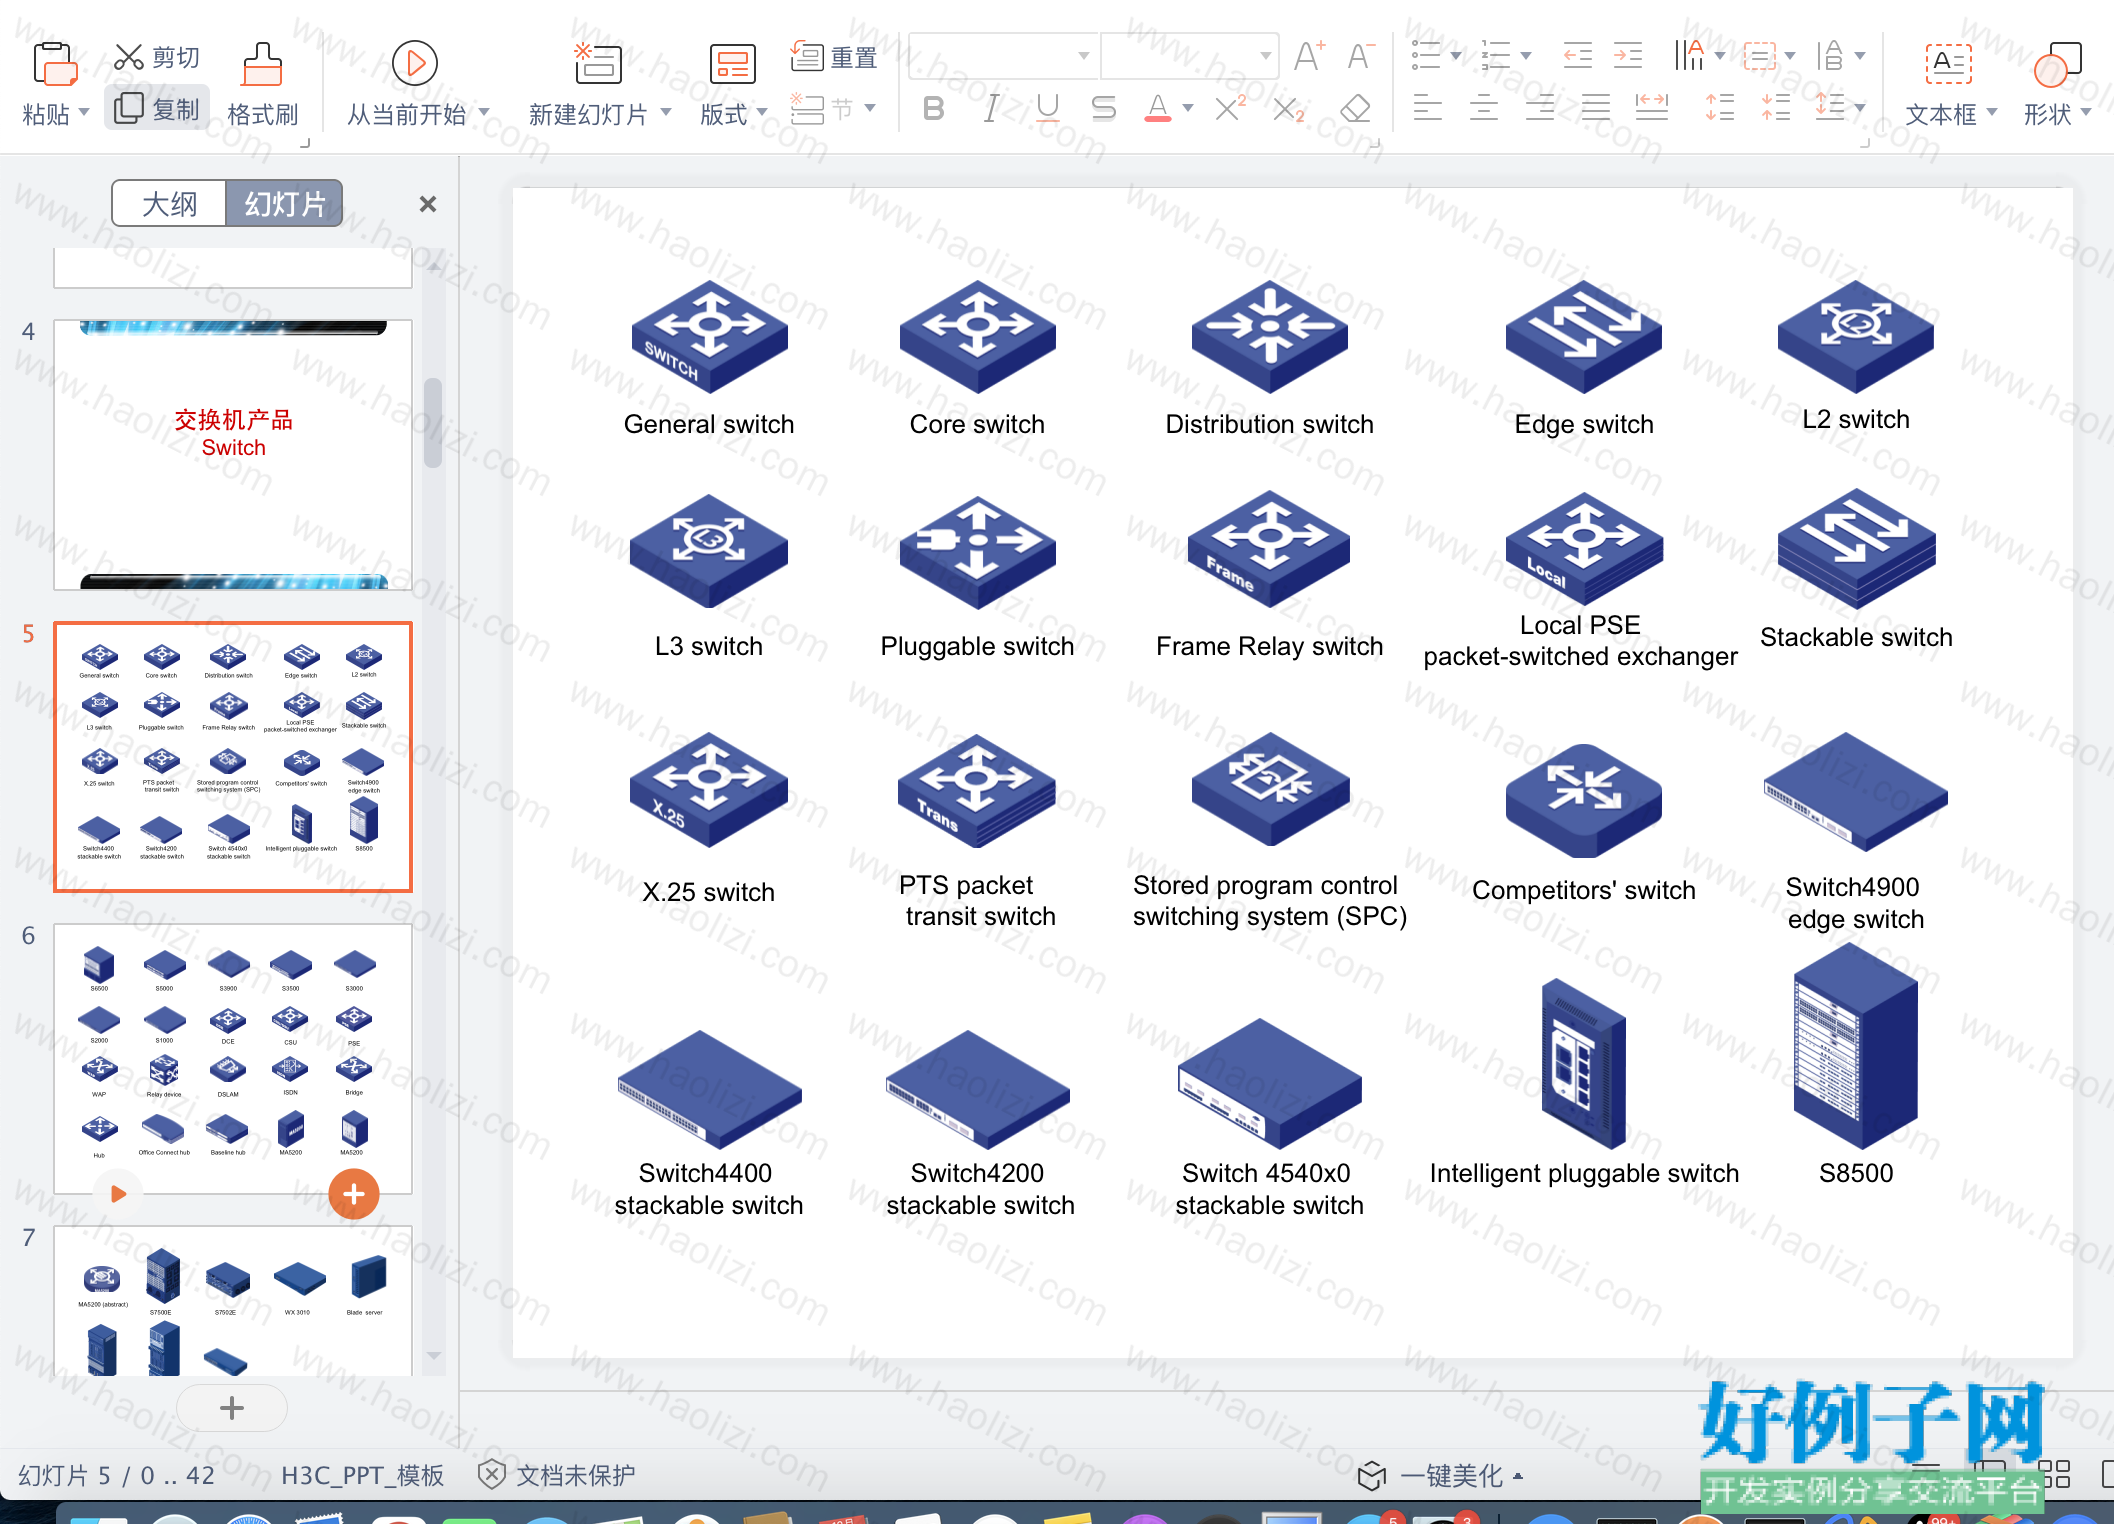Select slide 7 thumbnail
The height and width of the screenshot is (1524, 2114).
click(233, 1300)
